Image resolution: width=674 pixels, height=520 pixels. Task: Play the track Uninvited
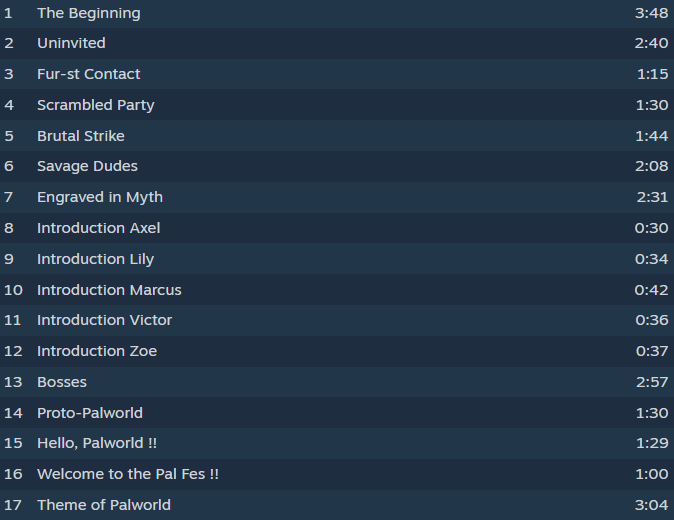click(337, 43)
